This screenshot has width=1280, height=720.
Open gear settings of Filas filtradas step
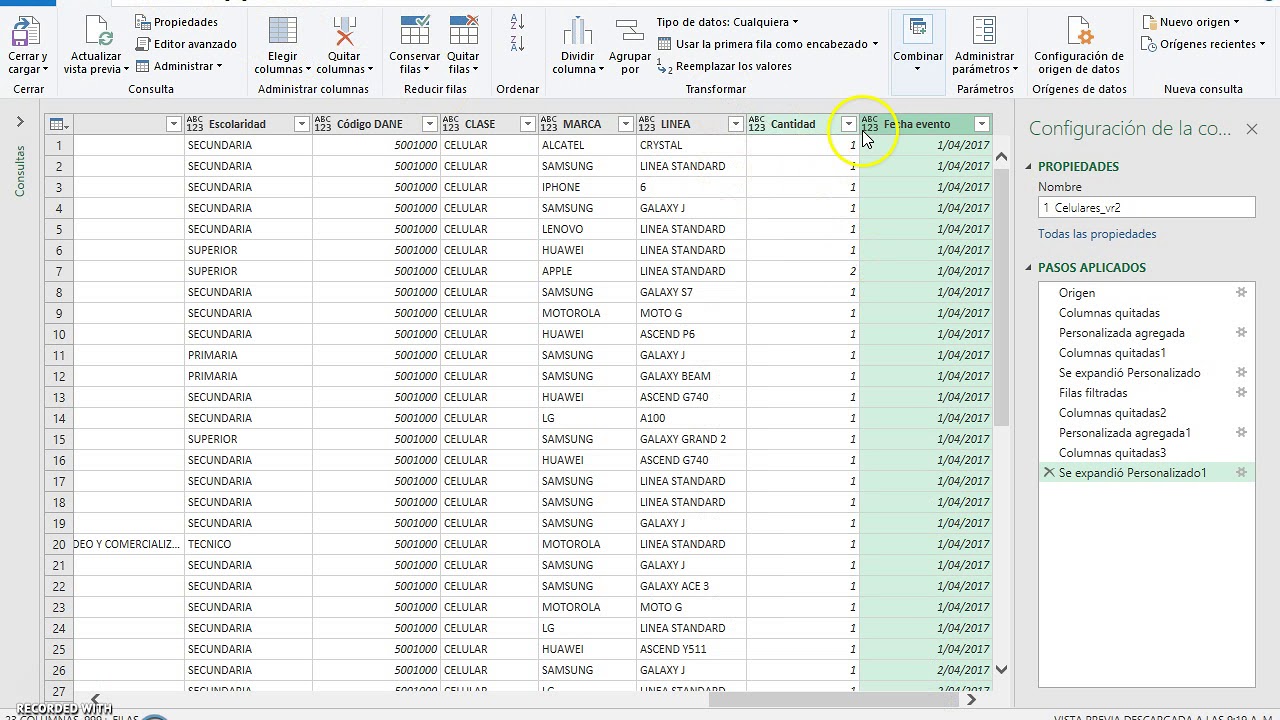click(x=1241, y=393)
